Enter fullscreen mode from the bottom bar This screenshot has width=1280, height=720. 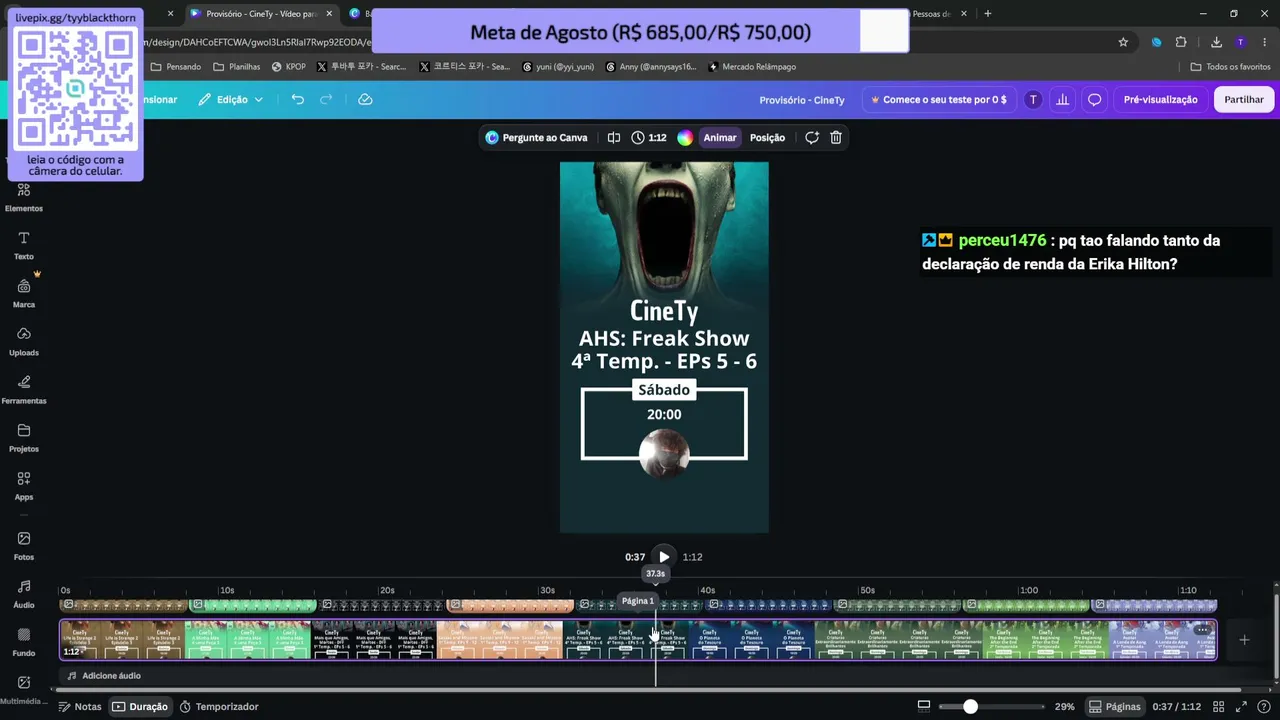(x=1239, y=706)
